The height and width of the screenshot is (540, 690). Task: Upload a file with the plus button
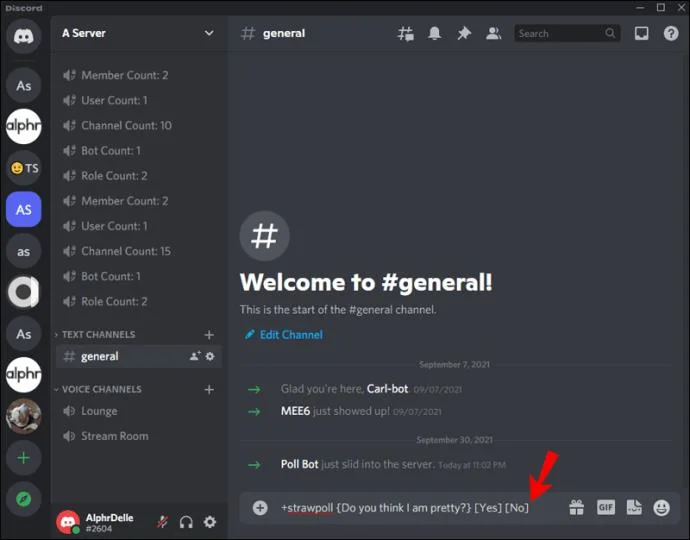(x=260, y=508)
